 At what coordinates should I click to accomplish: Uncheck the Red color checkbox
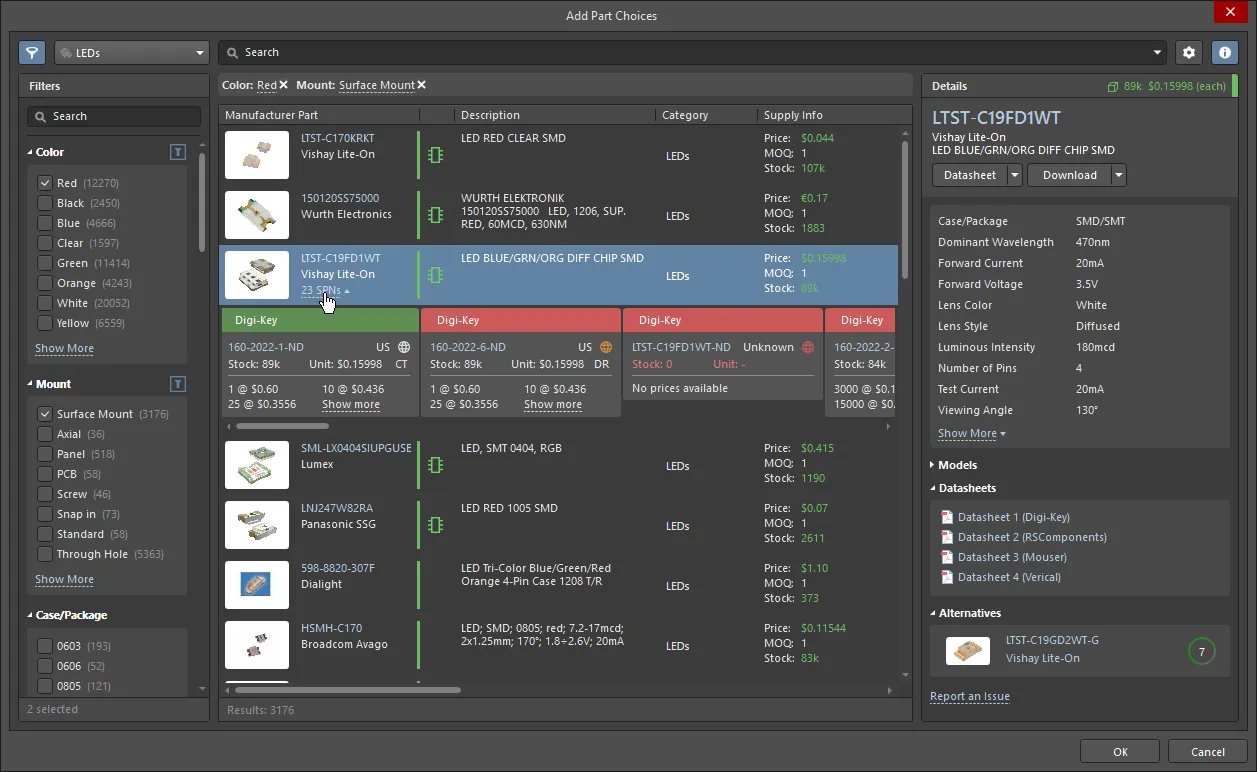pyautogui.click(x=44, y=183)
